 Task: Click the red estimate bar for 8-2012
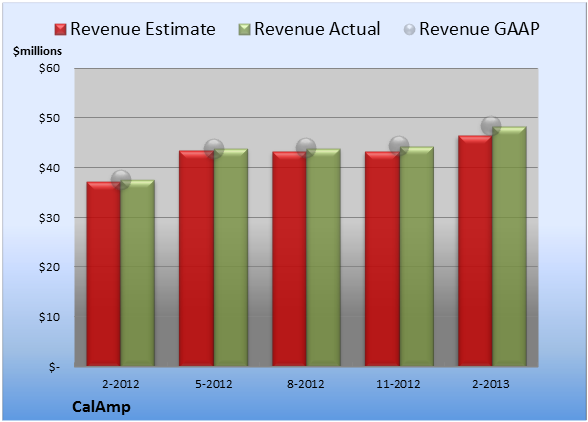pyautogui.click(x=290, y=259)
